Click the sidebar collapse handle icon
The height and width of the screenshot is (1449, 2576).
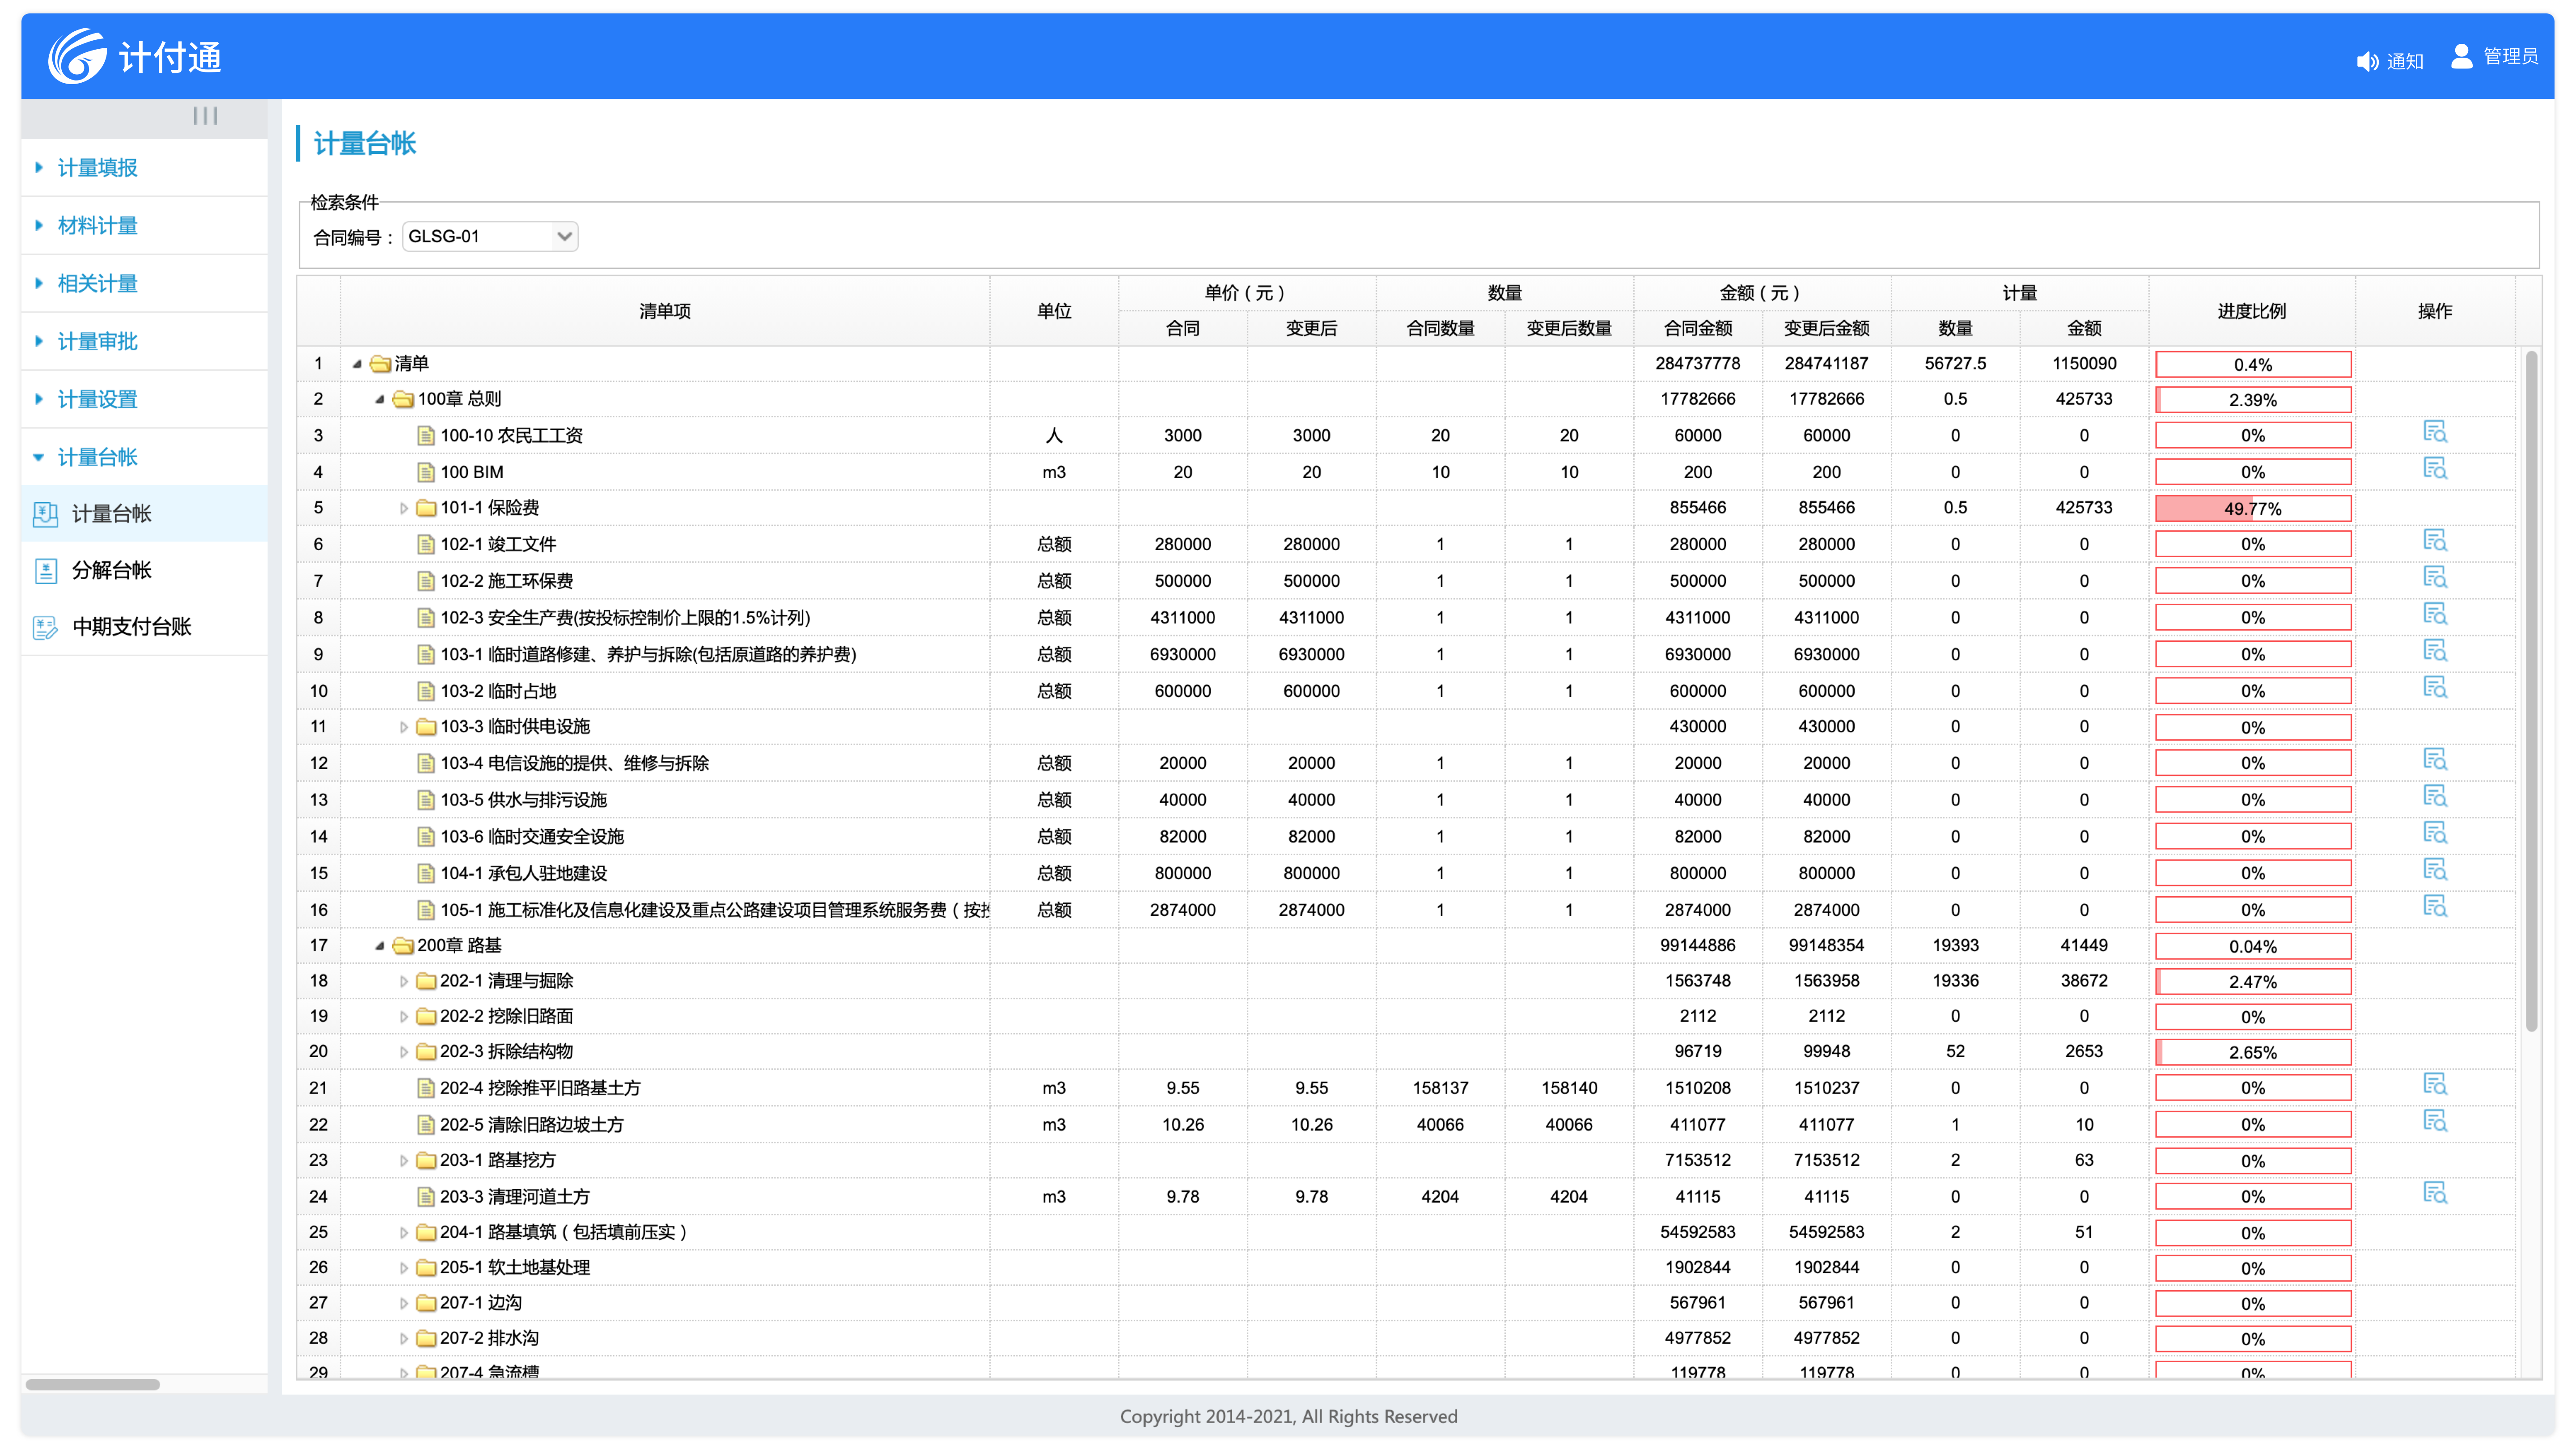click(205, 116)
